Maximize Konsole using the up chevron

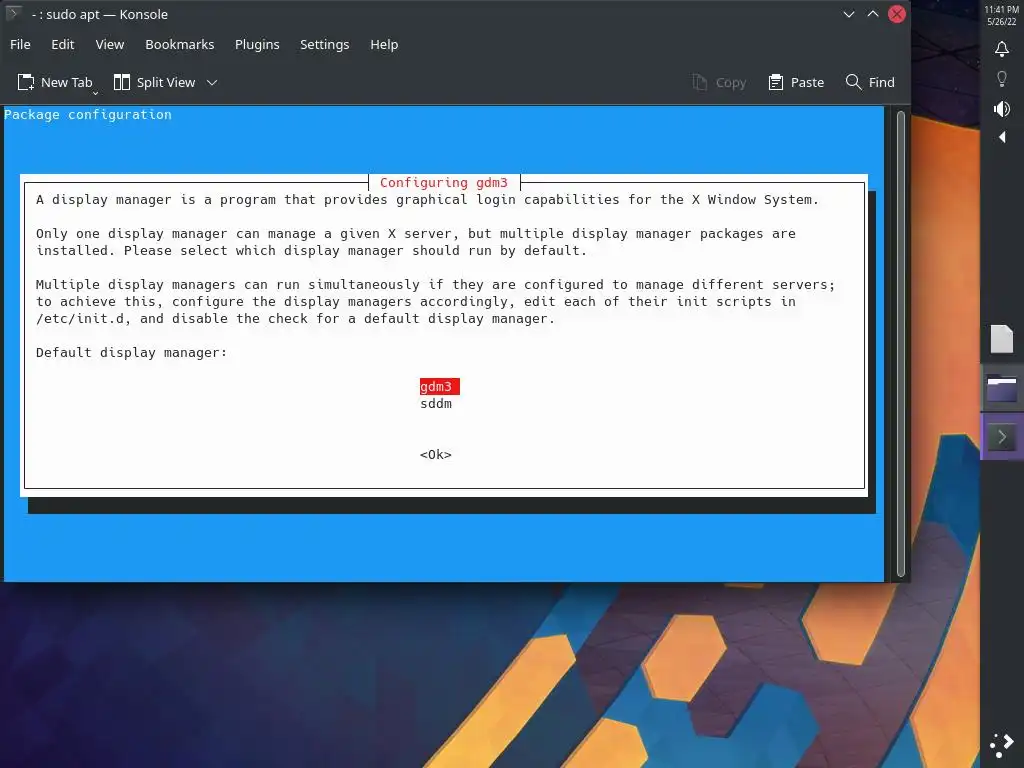[x=873, y=14]
